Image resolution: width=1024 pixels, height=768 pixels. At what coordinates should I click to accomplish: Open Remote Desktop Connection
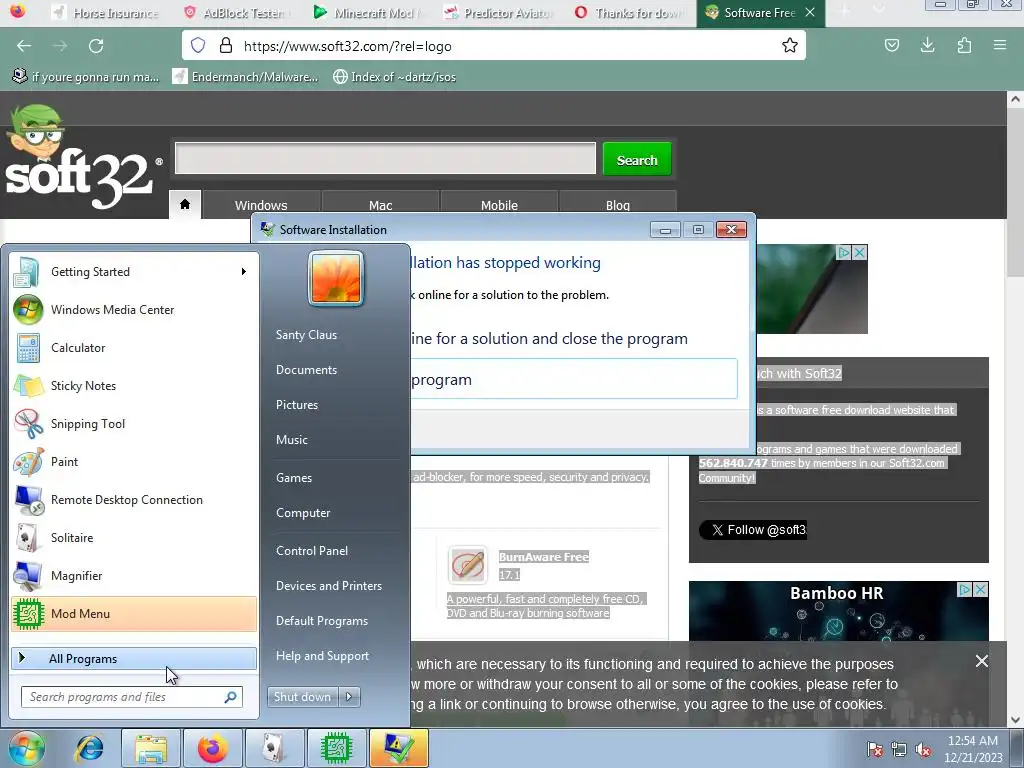coord(134,500)
